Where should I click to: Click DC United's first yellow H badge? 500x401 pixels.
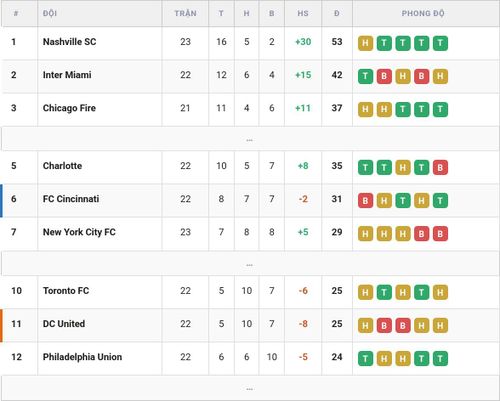coord(365,325)
